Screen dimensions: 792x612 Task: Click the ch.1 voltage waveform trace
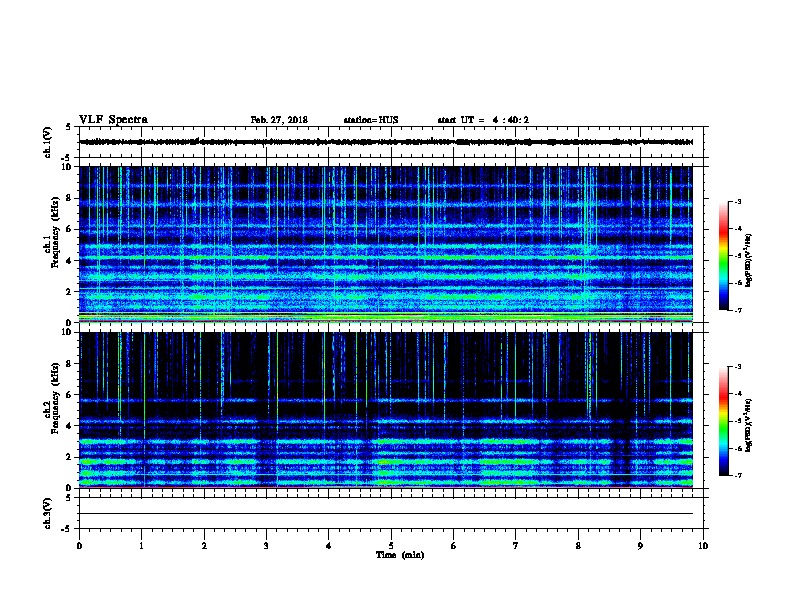coord(386,142)
